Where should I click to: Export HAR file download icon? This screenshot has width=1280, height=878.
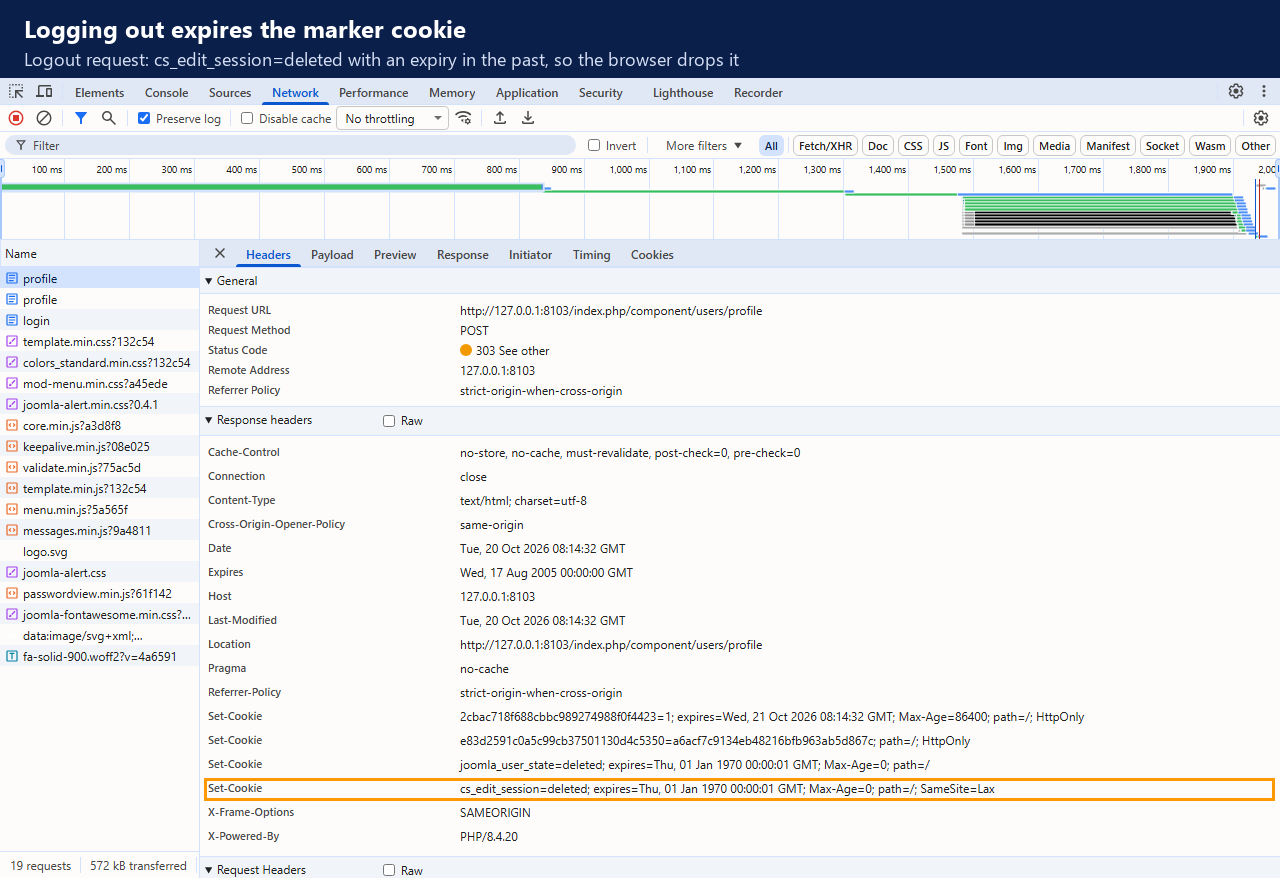coord(528,118)
